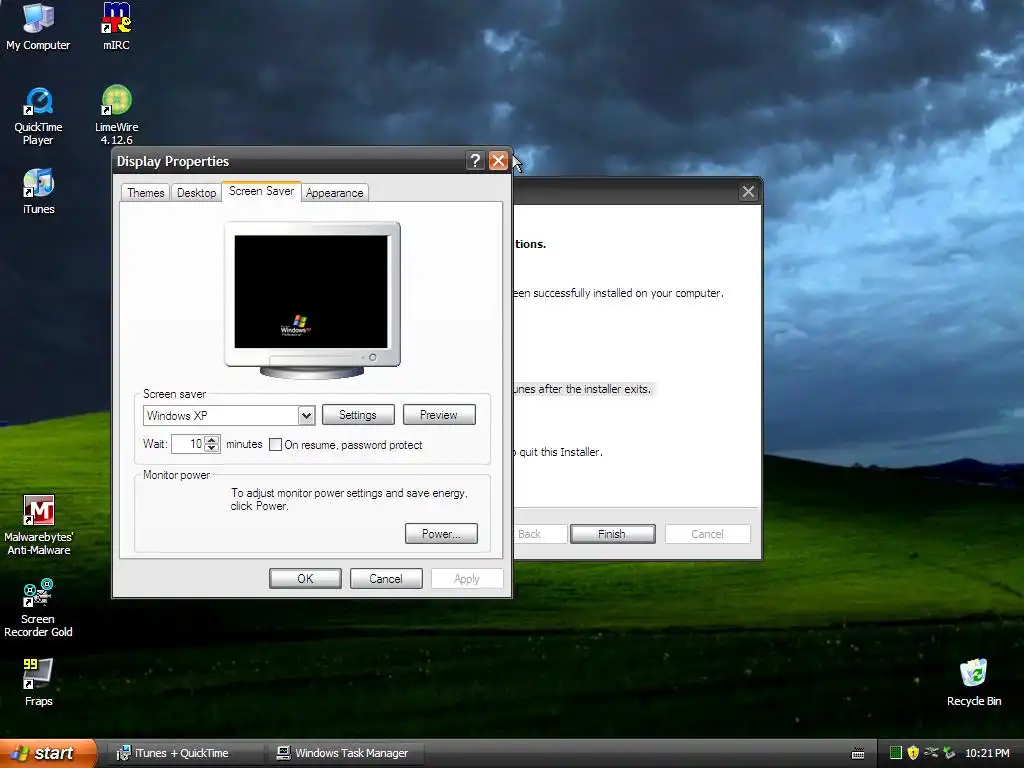Screen dimensions: 1024x768
Task: Switch to the Appearance tab
Action: point(334,193)
